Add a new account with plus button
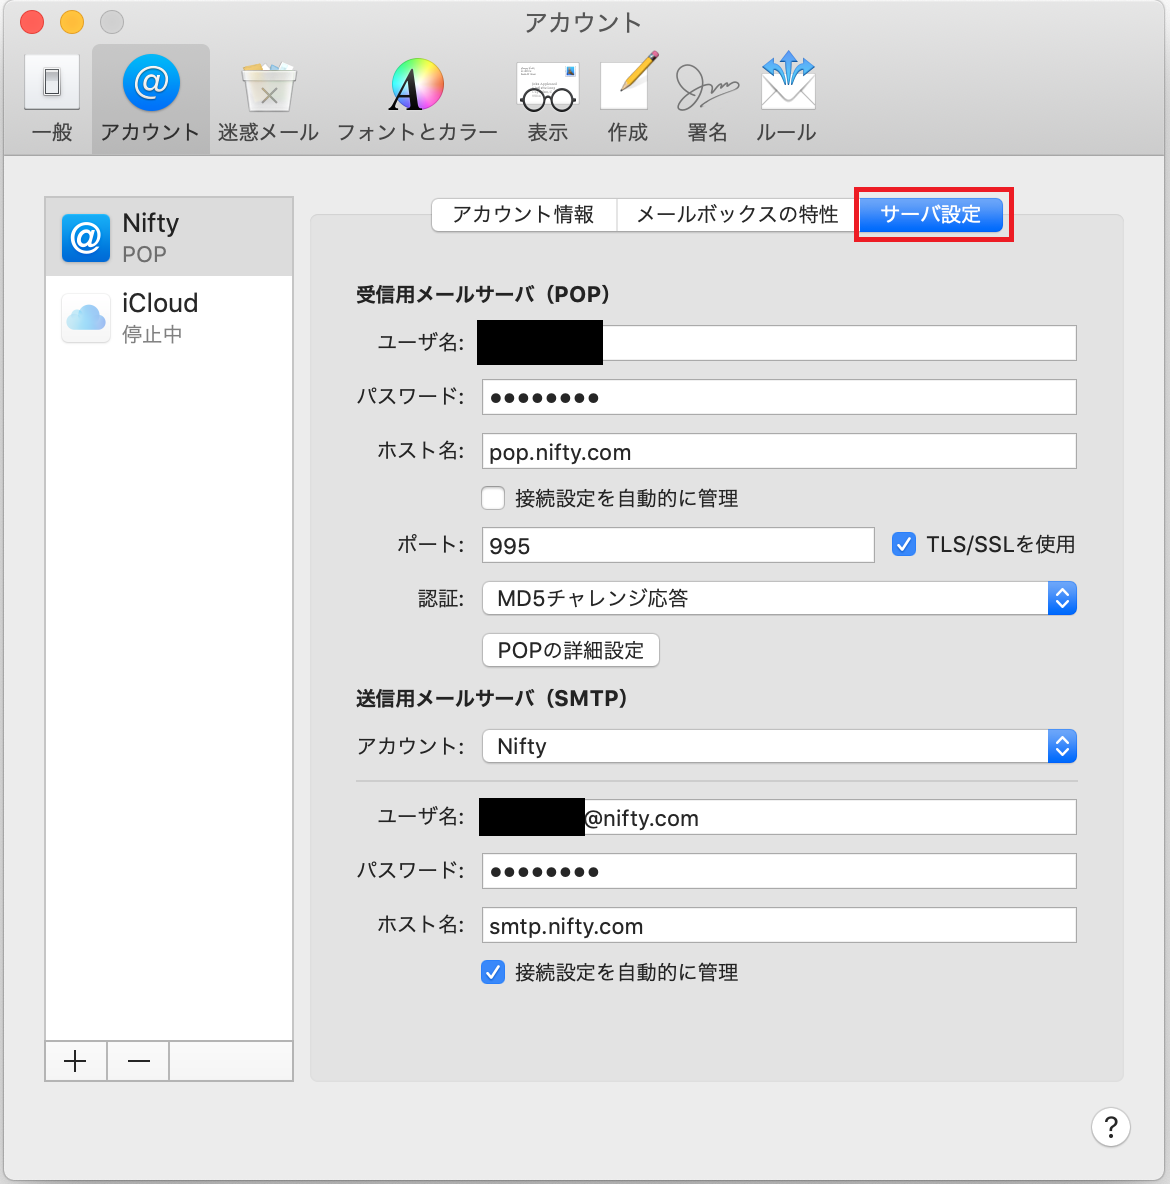The image size is (1170, 1184). coord(76,1061)
